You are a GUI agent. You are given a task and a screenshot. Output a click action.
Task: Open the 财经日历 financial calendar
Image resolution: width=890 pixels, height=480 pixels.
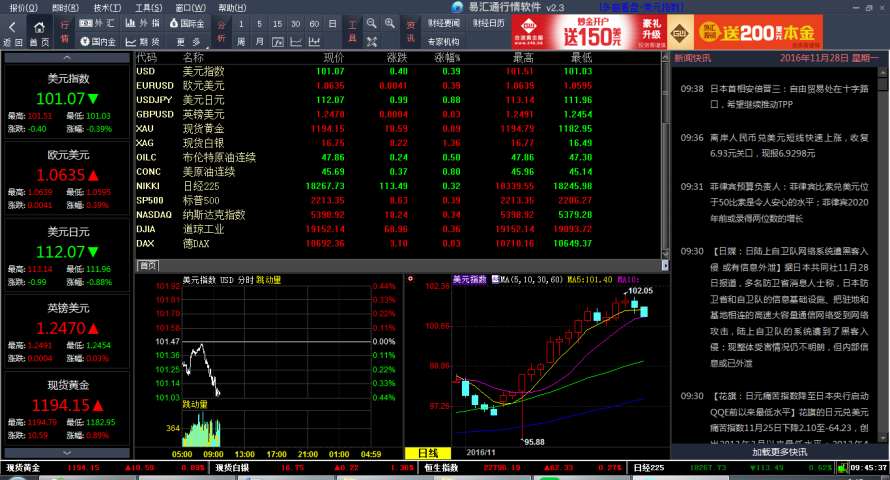tap(489, 23)
